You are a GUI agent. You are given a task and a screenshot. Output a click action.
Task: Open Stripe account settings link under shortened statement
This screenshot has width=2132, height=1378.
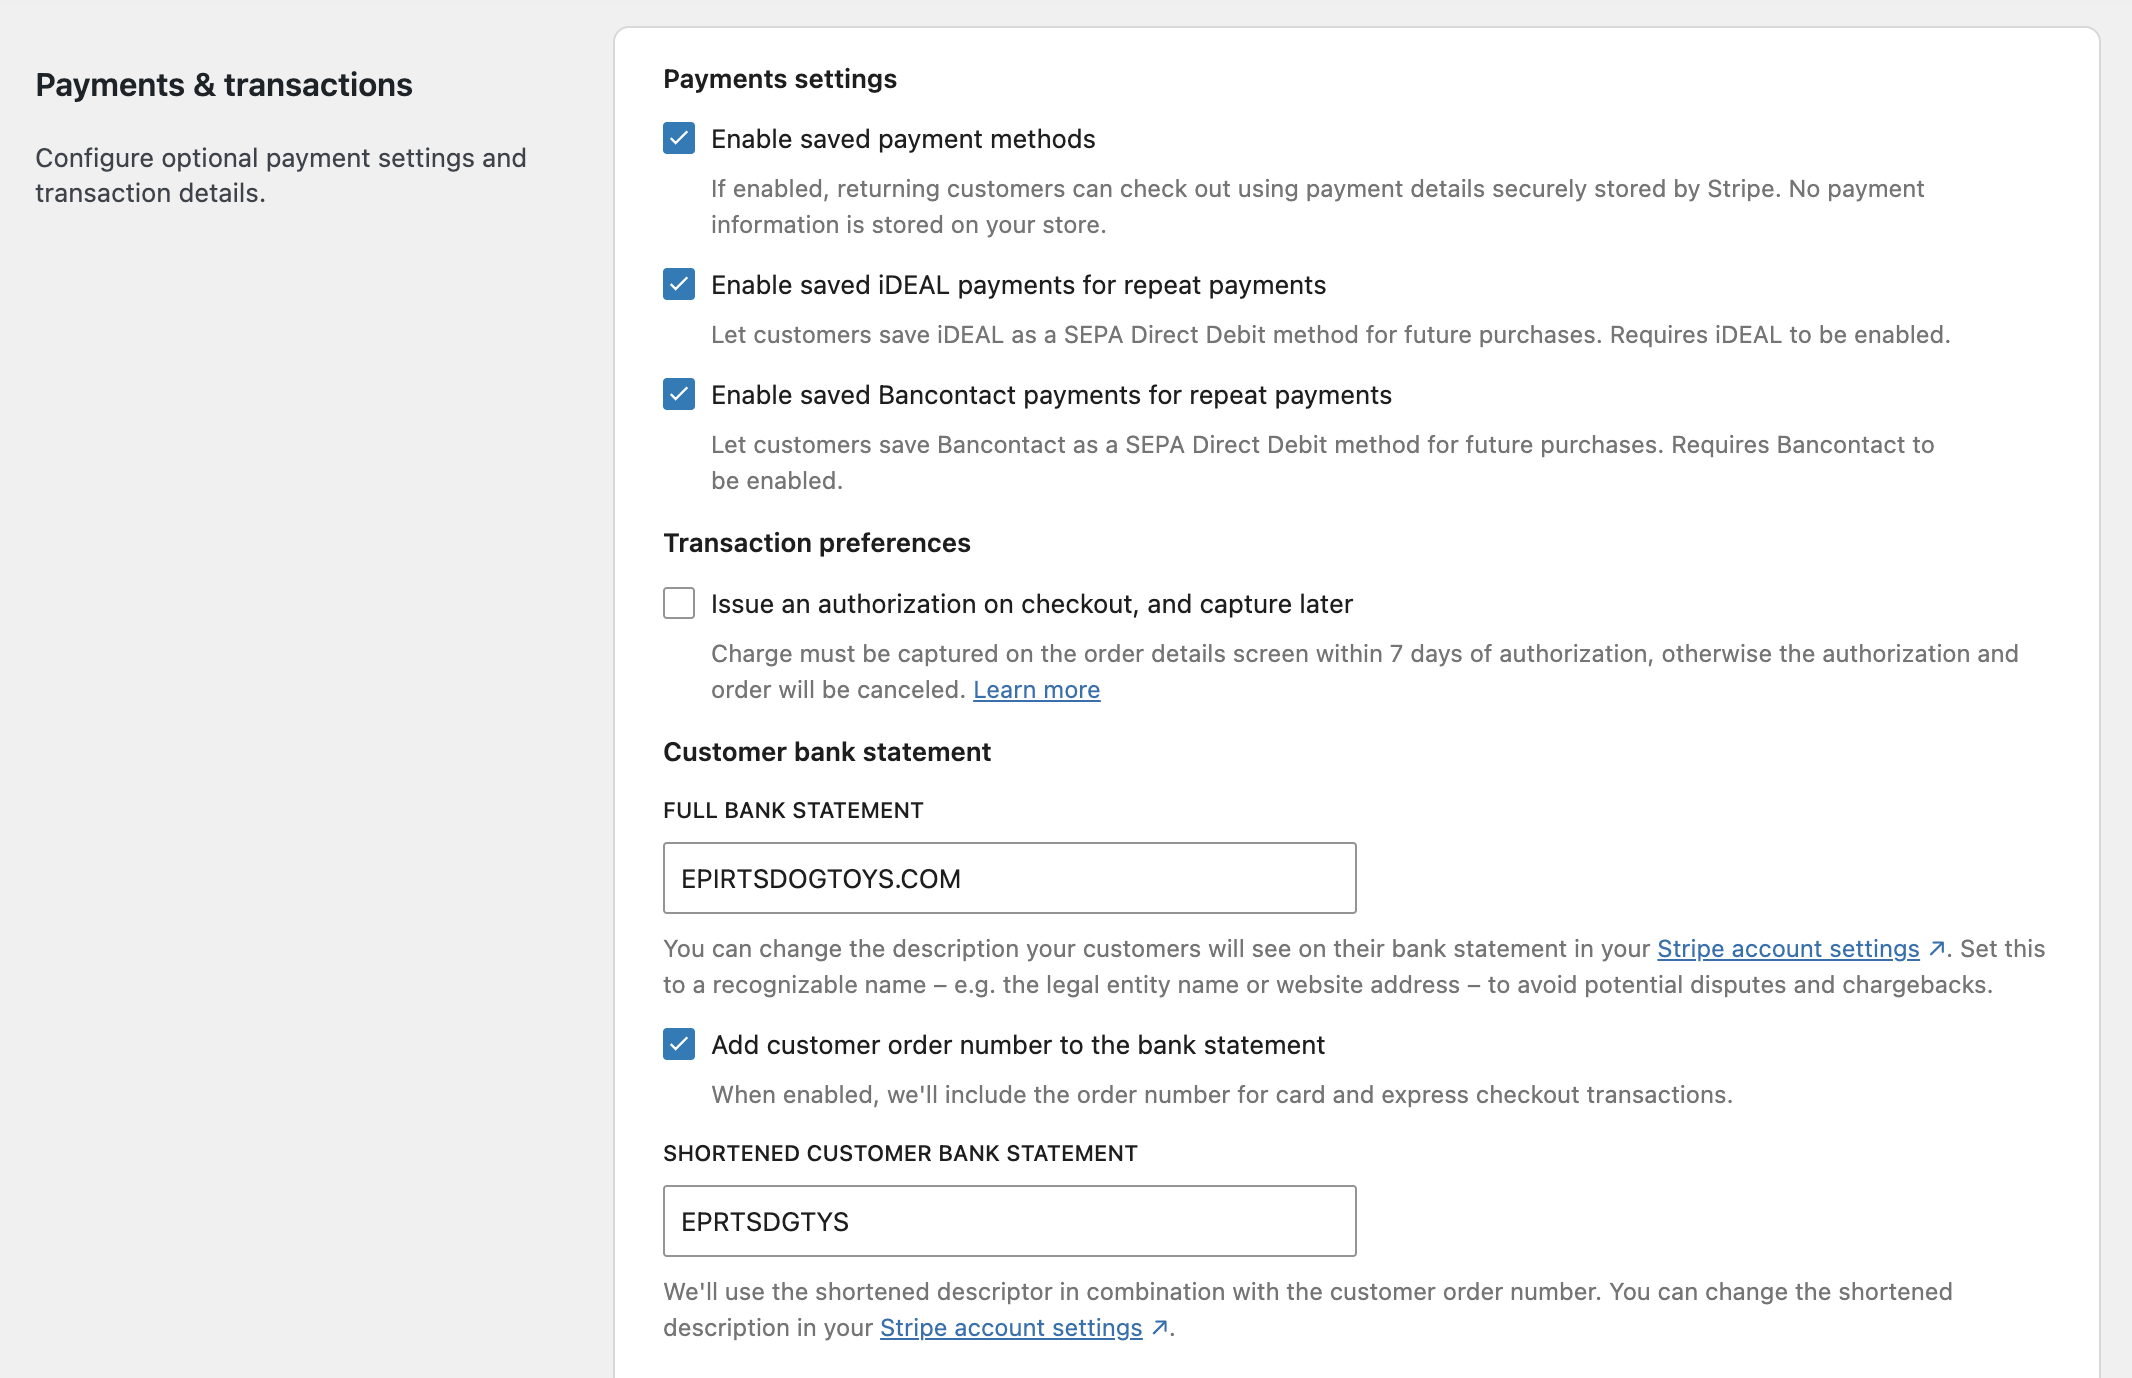click(x=1010, y=1328)
